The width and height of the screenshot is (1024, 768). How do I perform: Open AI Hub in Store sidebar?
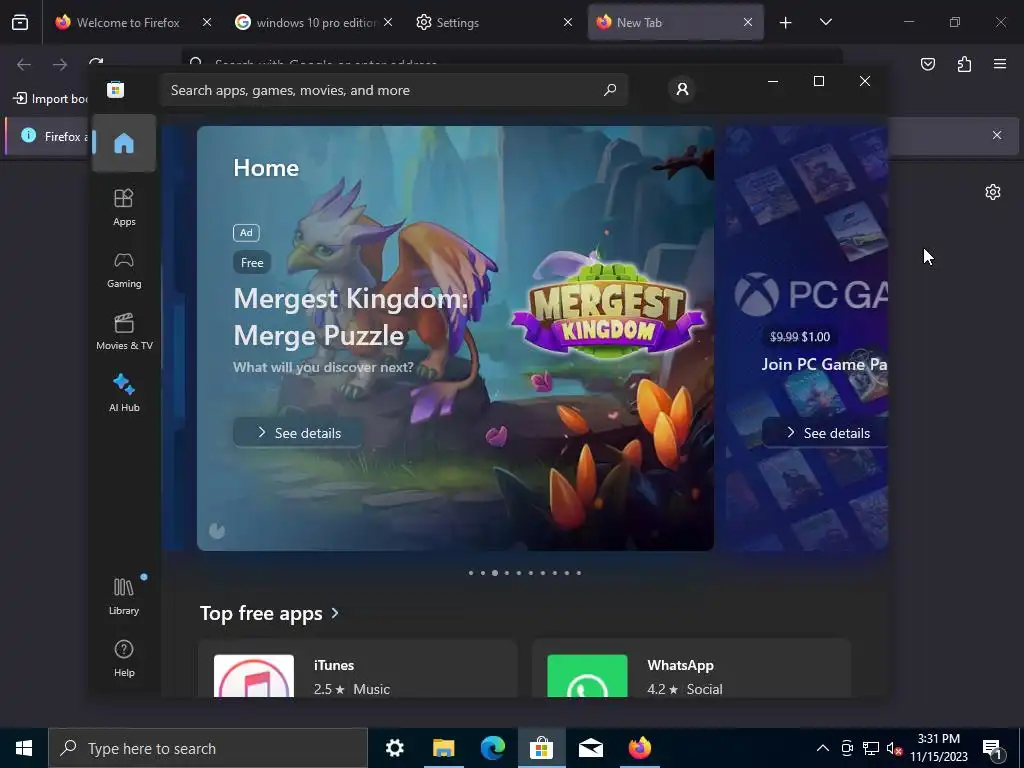pyautogui.click(x=124, y=392)
